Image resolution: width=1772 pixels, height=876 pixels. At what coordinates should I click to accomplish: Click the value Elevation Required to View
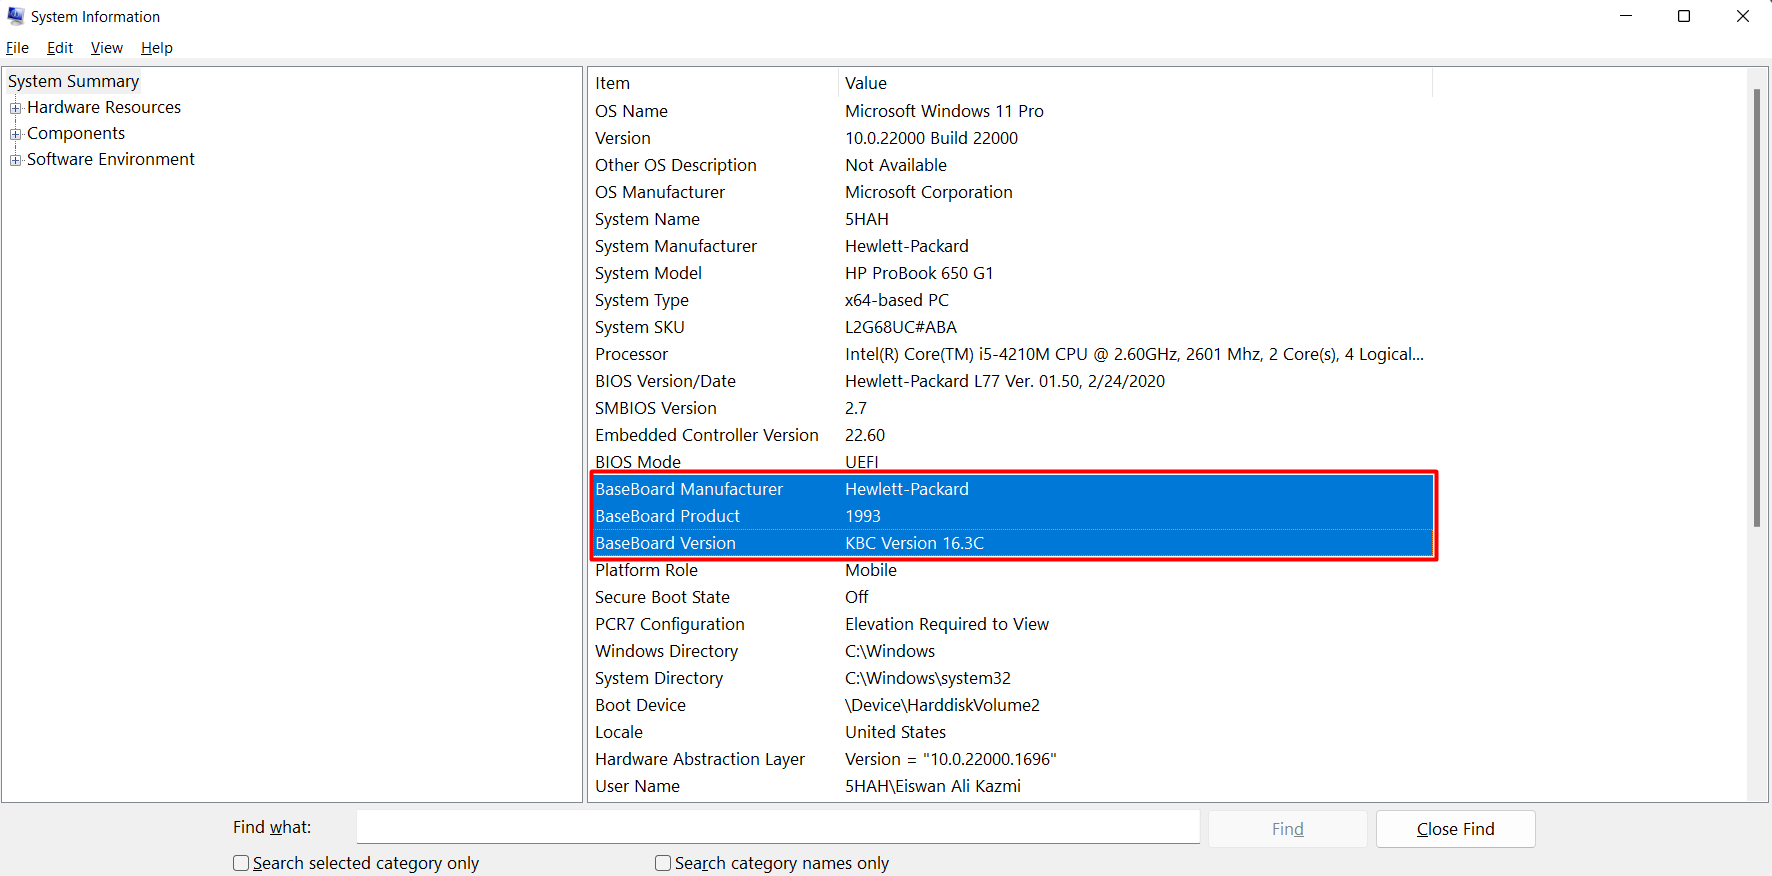pos(947,624)
